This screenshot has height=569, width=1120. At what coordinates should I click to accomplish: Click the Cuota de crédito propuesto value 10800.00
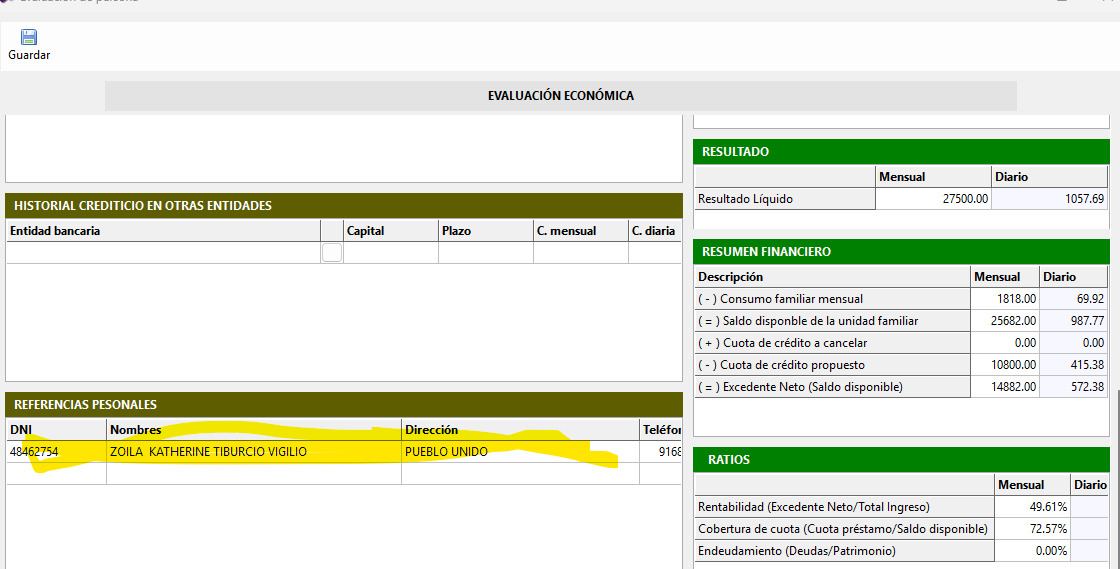tap(1004, 365)
